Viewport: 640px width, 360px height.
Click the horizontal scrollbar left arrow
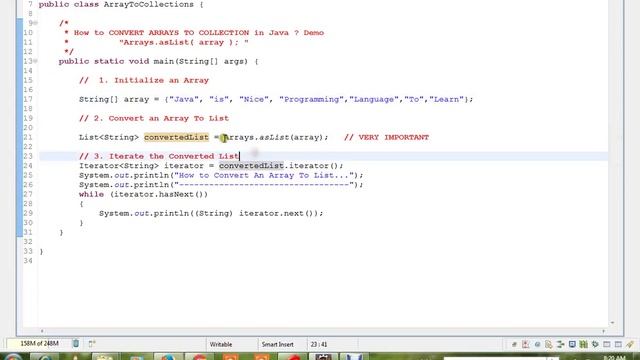(42, 331)
